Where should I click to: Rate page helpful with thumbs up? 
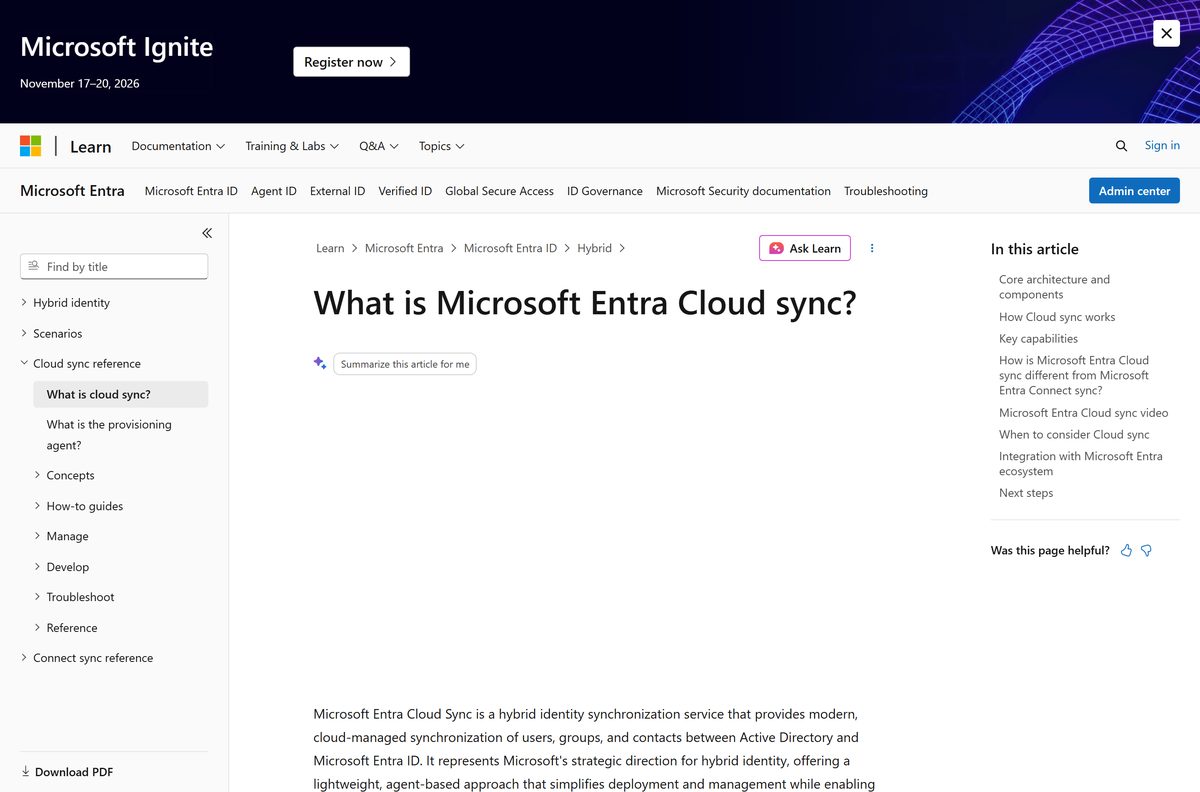1126,550
